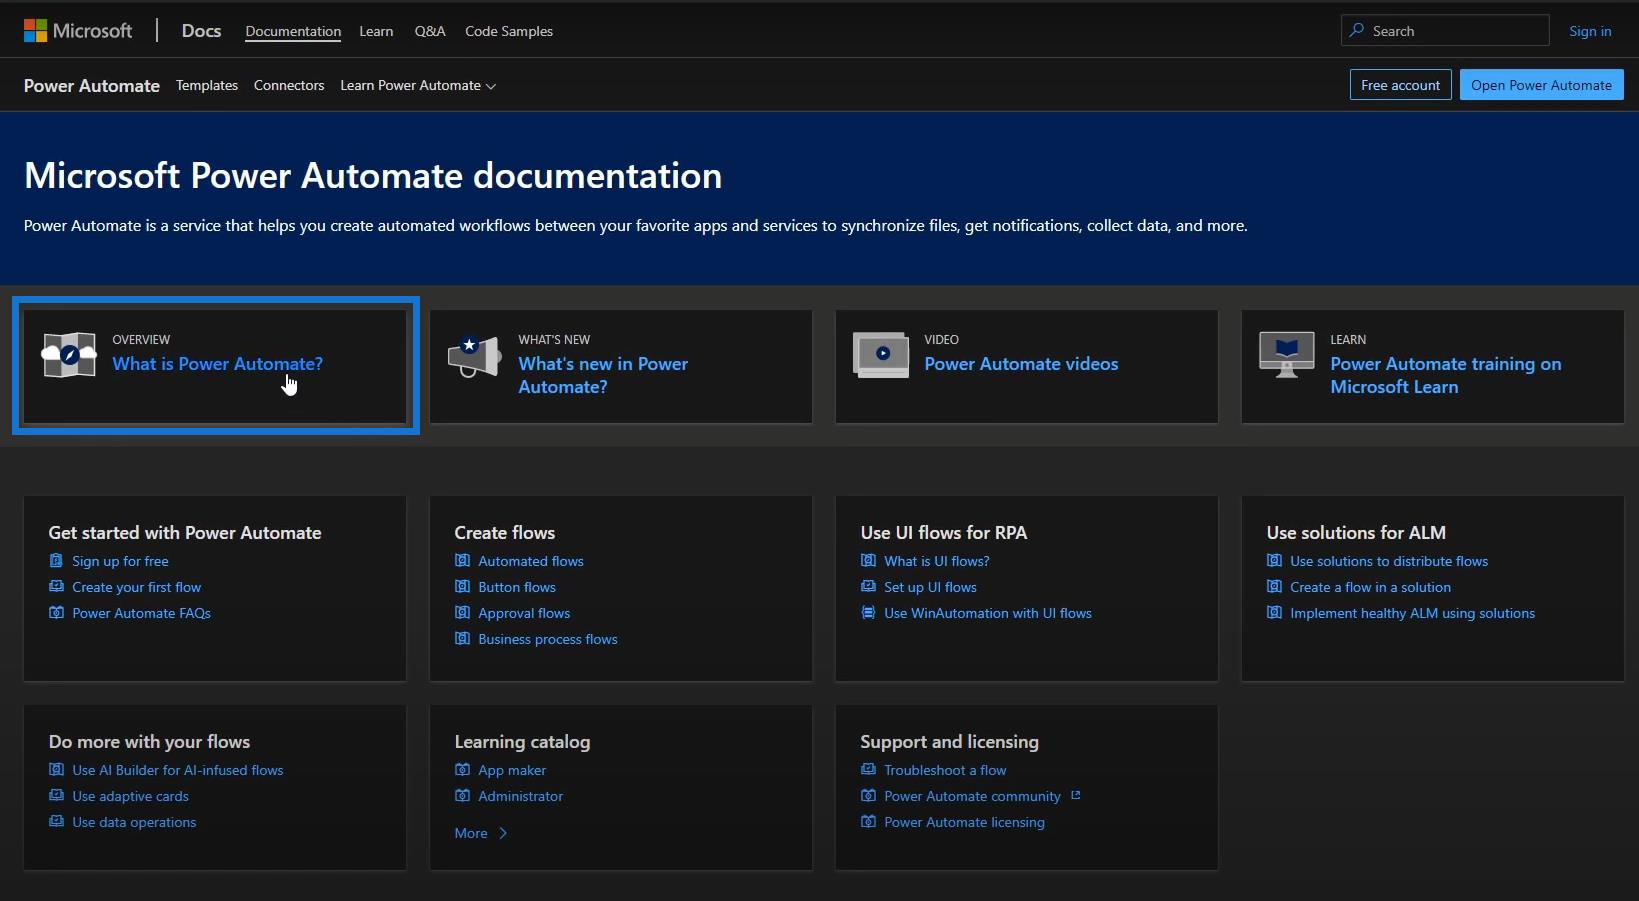Click the icon next to Automated flows

[x=462, y=561]
